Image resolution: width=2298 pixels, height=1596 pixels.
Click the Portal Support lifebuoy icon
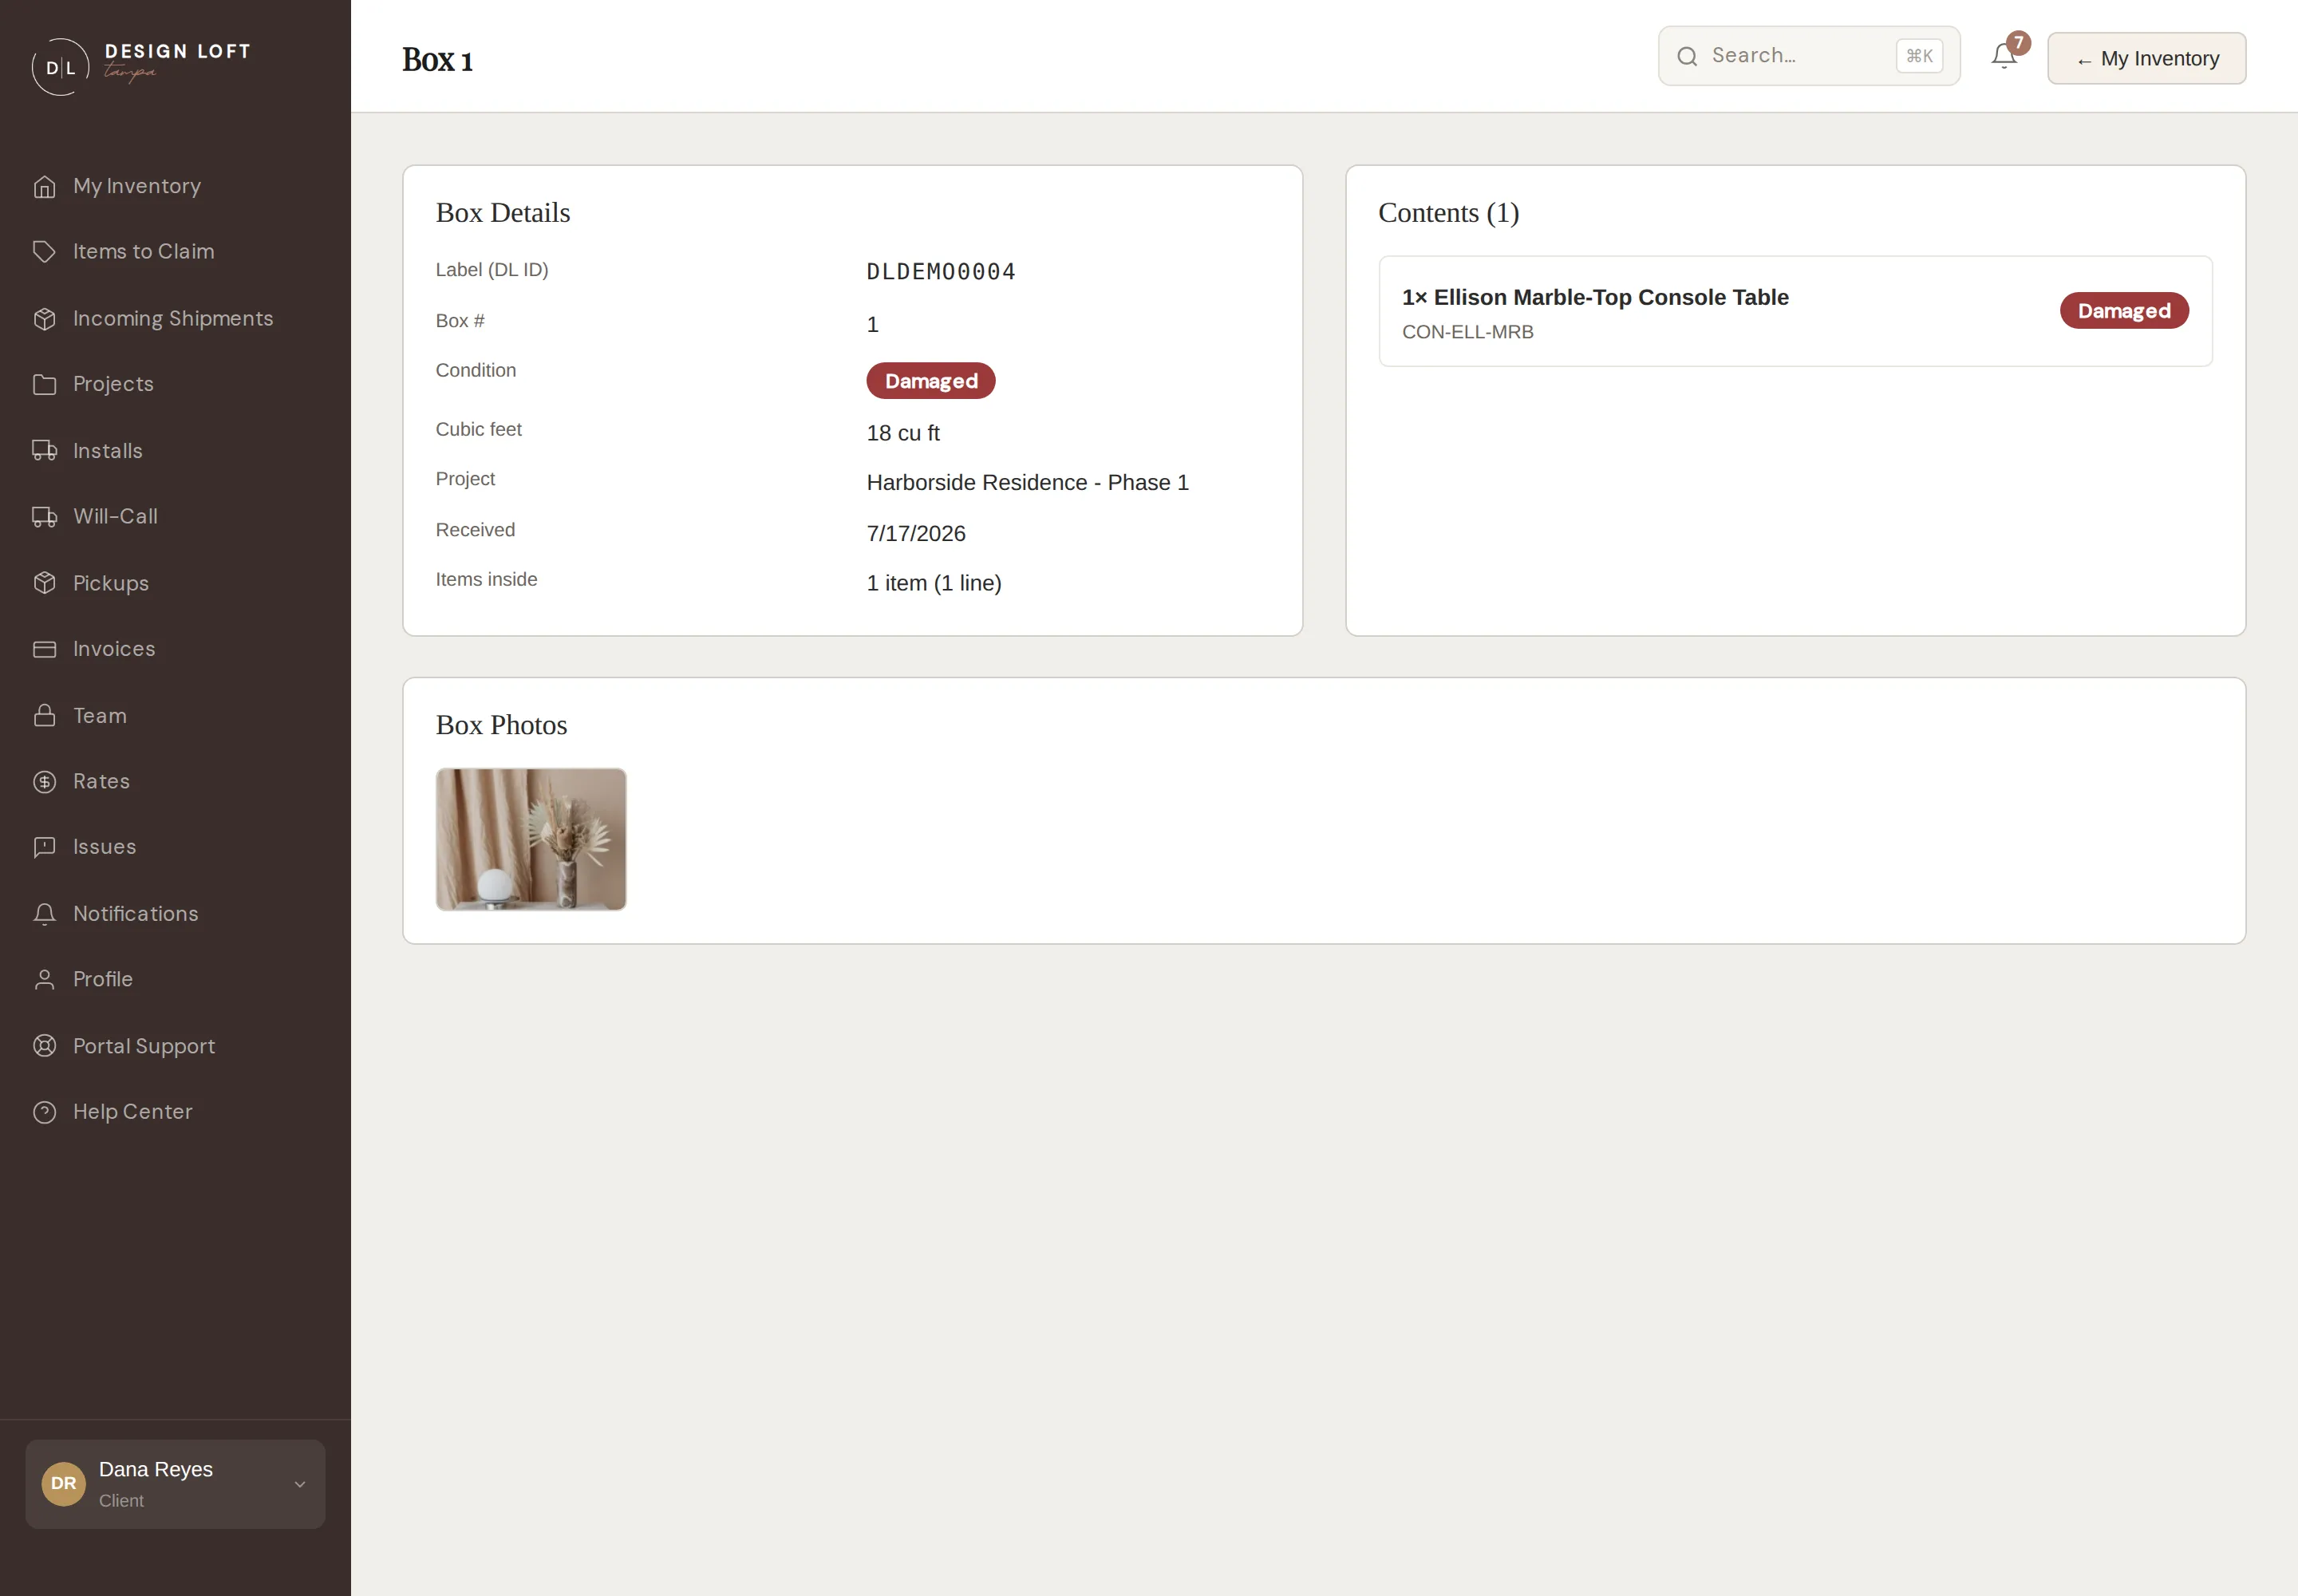(44, 1046)
